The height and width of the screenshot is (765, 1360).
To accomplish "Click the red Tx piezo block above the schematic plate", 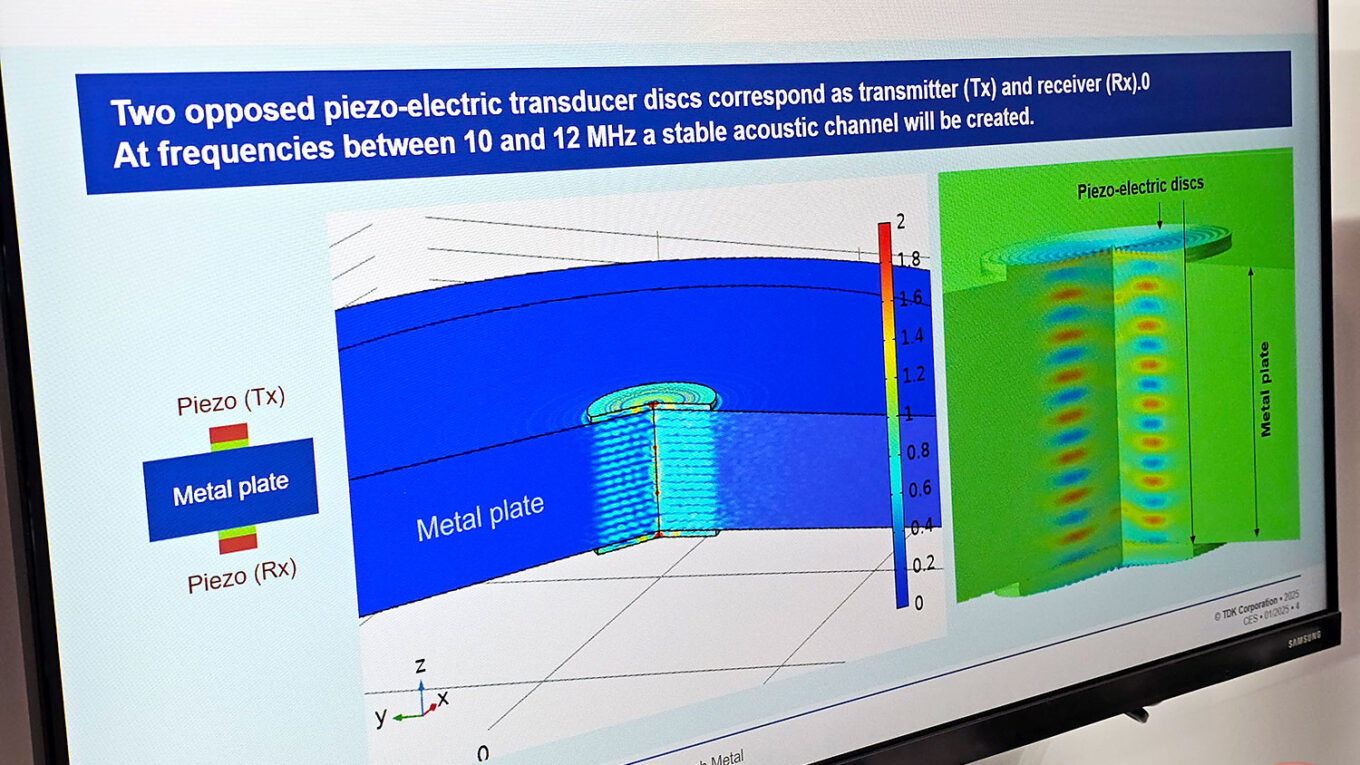I will pos(229,433).
